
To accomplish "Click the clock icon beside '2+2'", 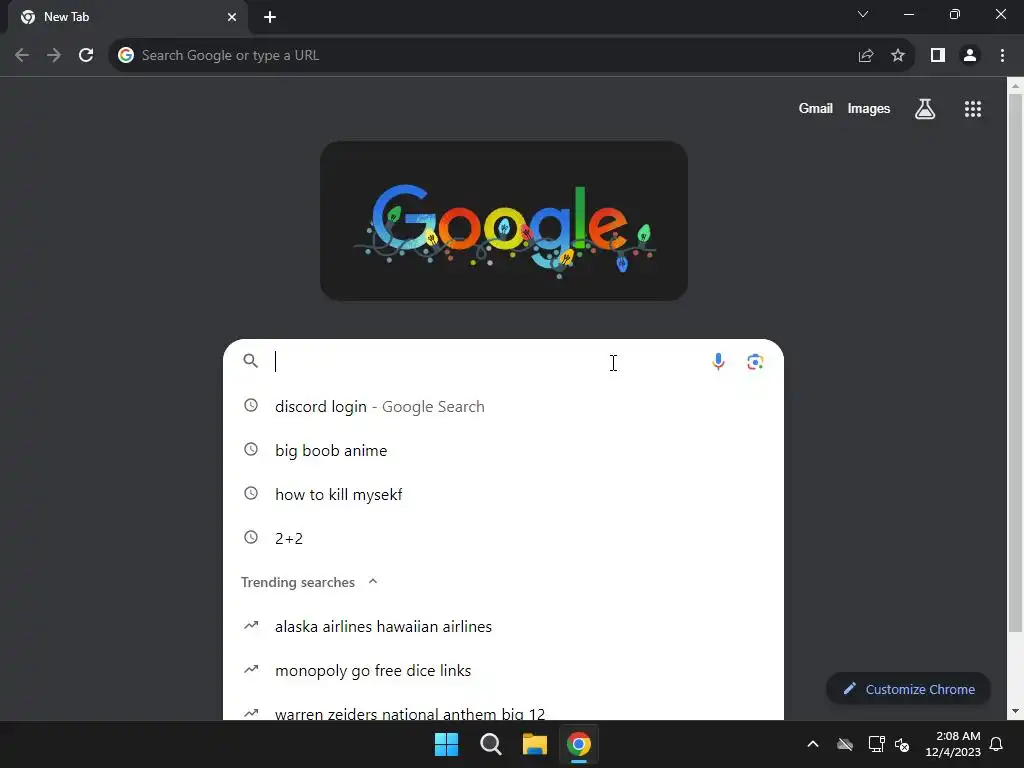I will coord(251,537).
